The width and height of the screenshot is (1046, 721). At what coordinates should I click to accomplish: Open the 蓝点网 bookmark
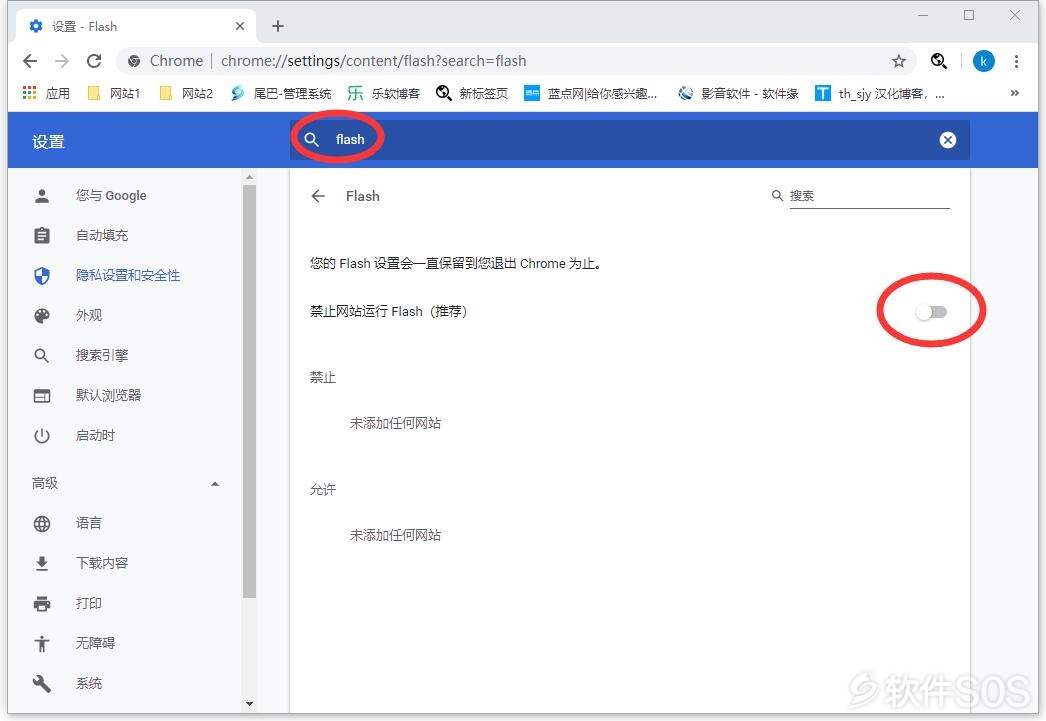[x=591, y=93]
